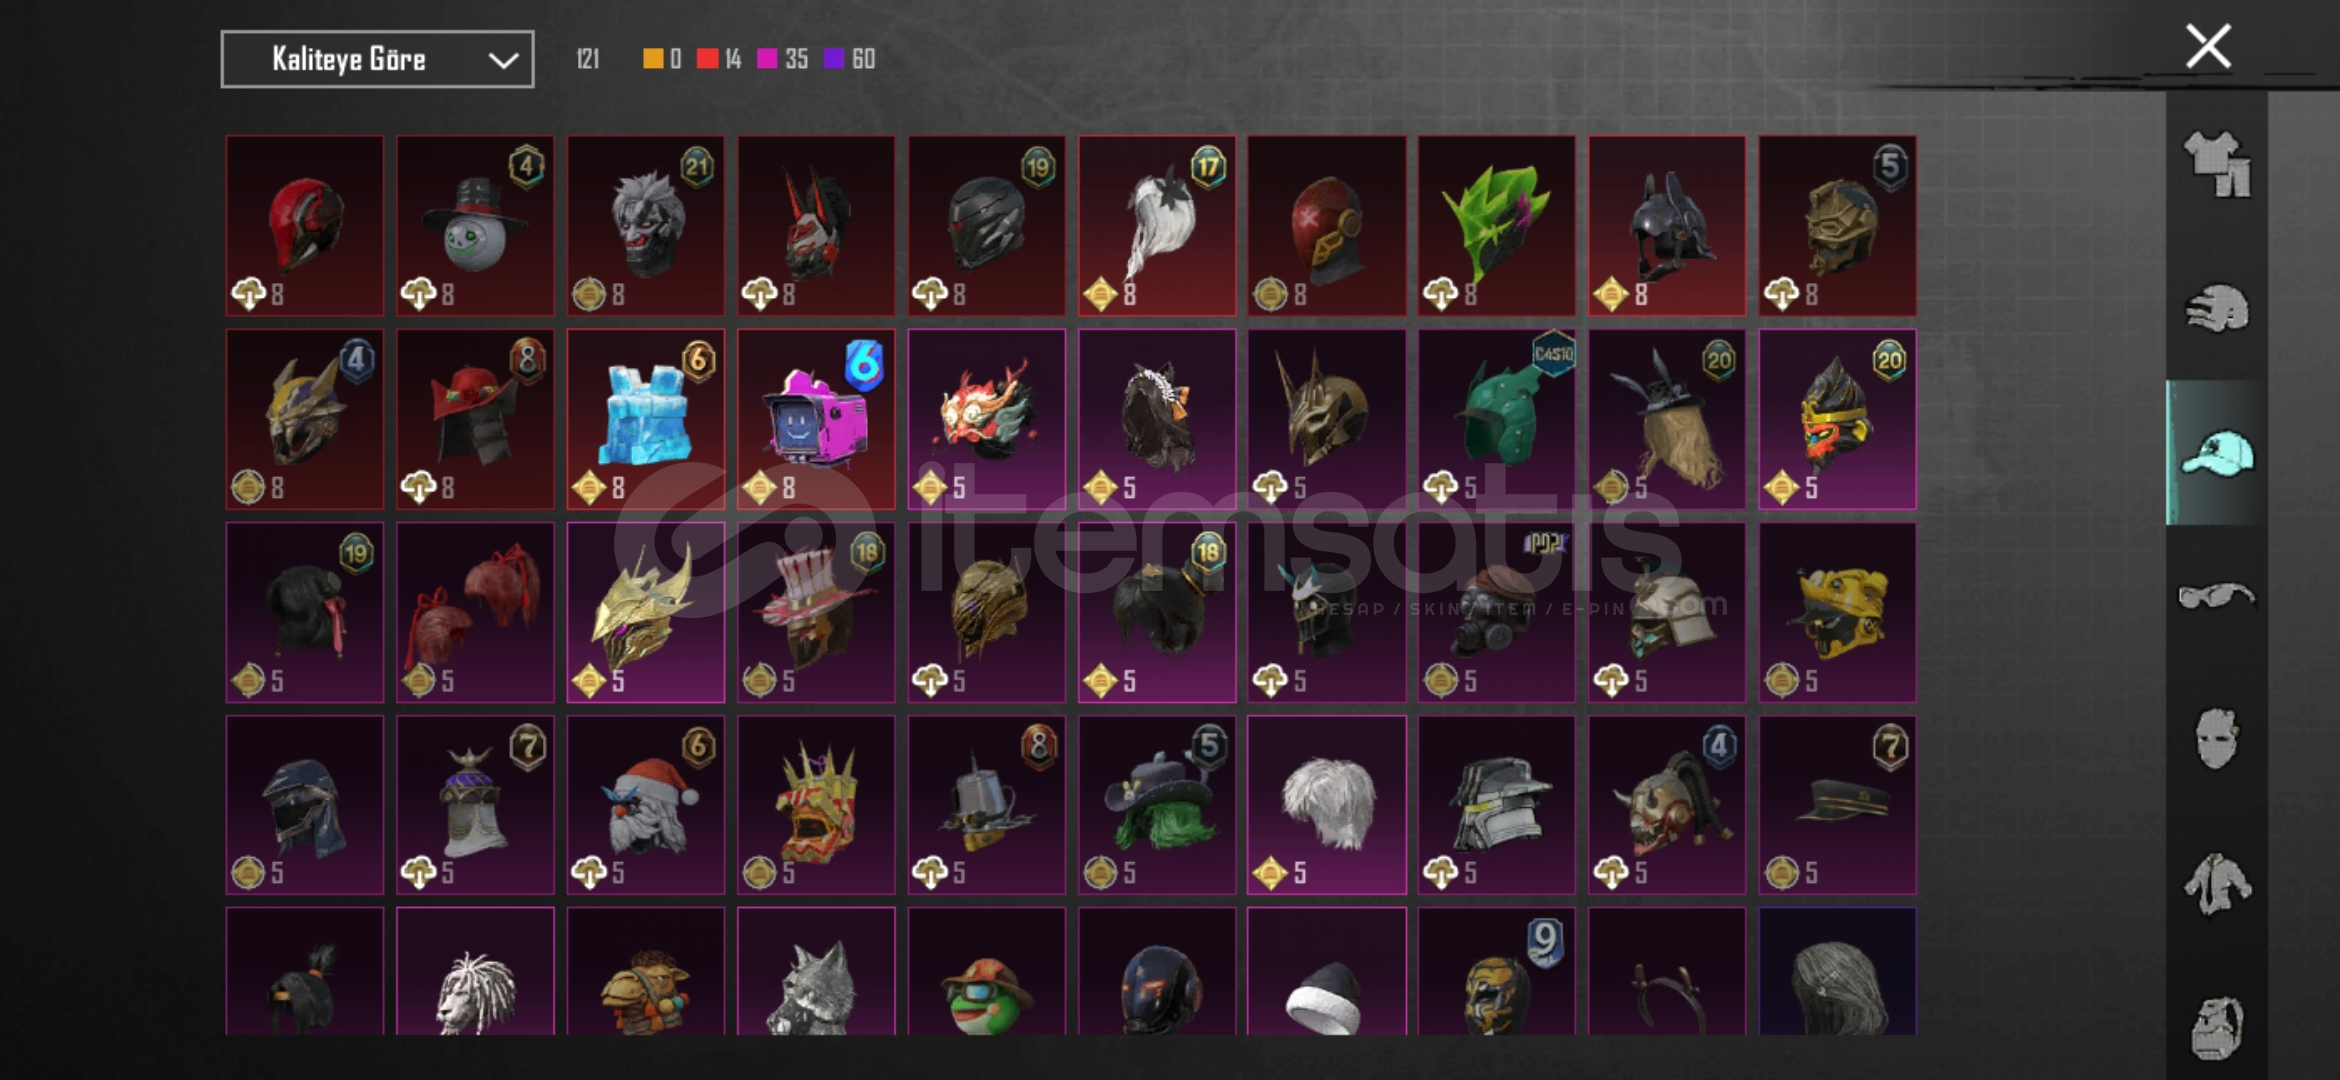The height and width of the screenshot is (1080, 2340).
Task: Open the outfits clothing category icon
Action: pyautogui.click(x=2217, y=164)
